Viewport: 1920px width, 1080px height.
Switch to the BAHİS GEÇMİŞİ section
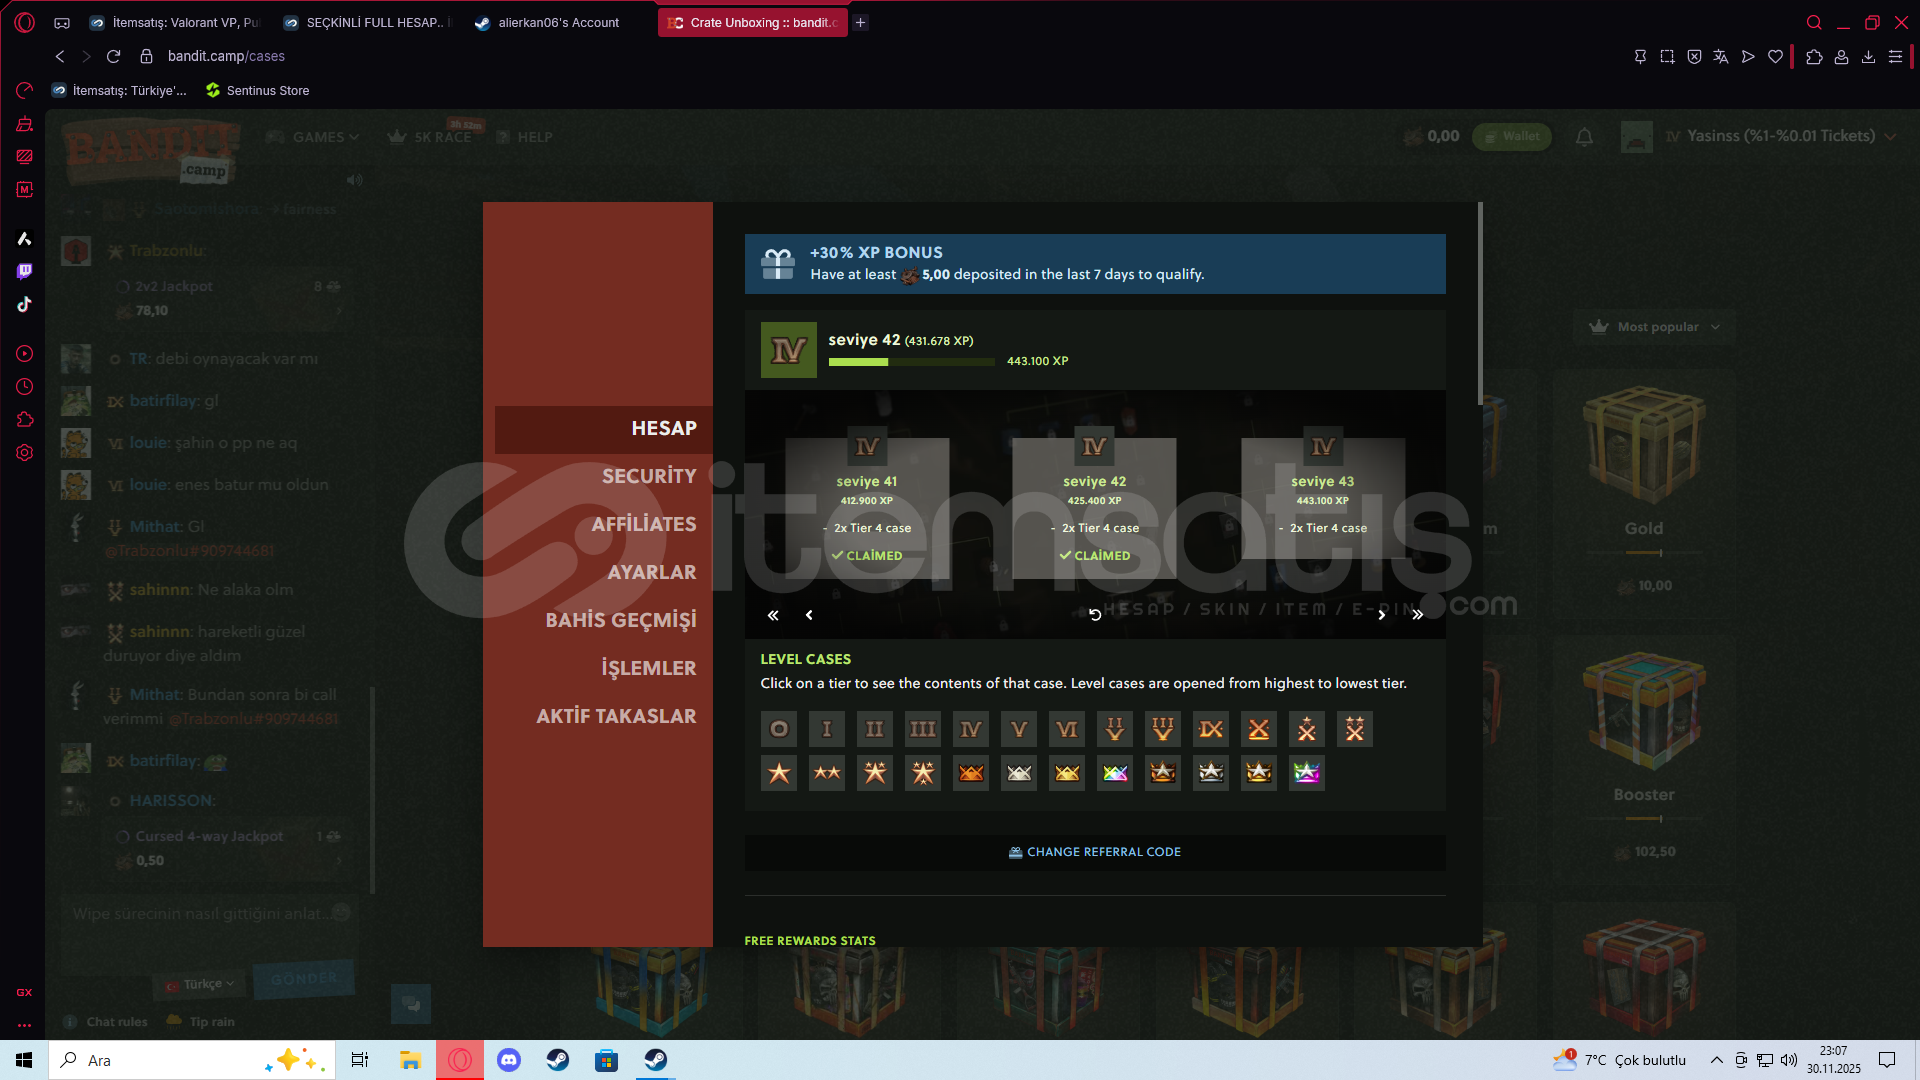pos(620,620)
